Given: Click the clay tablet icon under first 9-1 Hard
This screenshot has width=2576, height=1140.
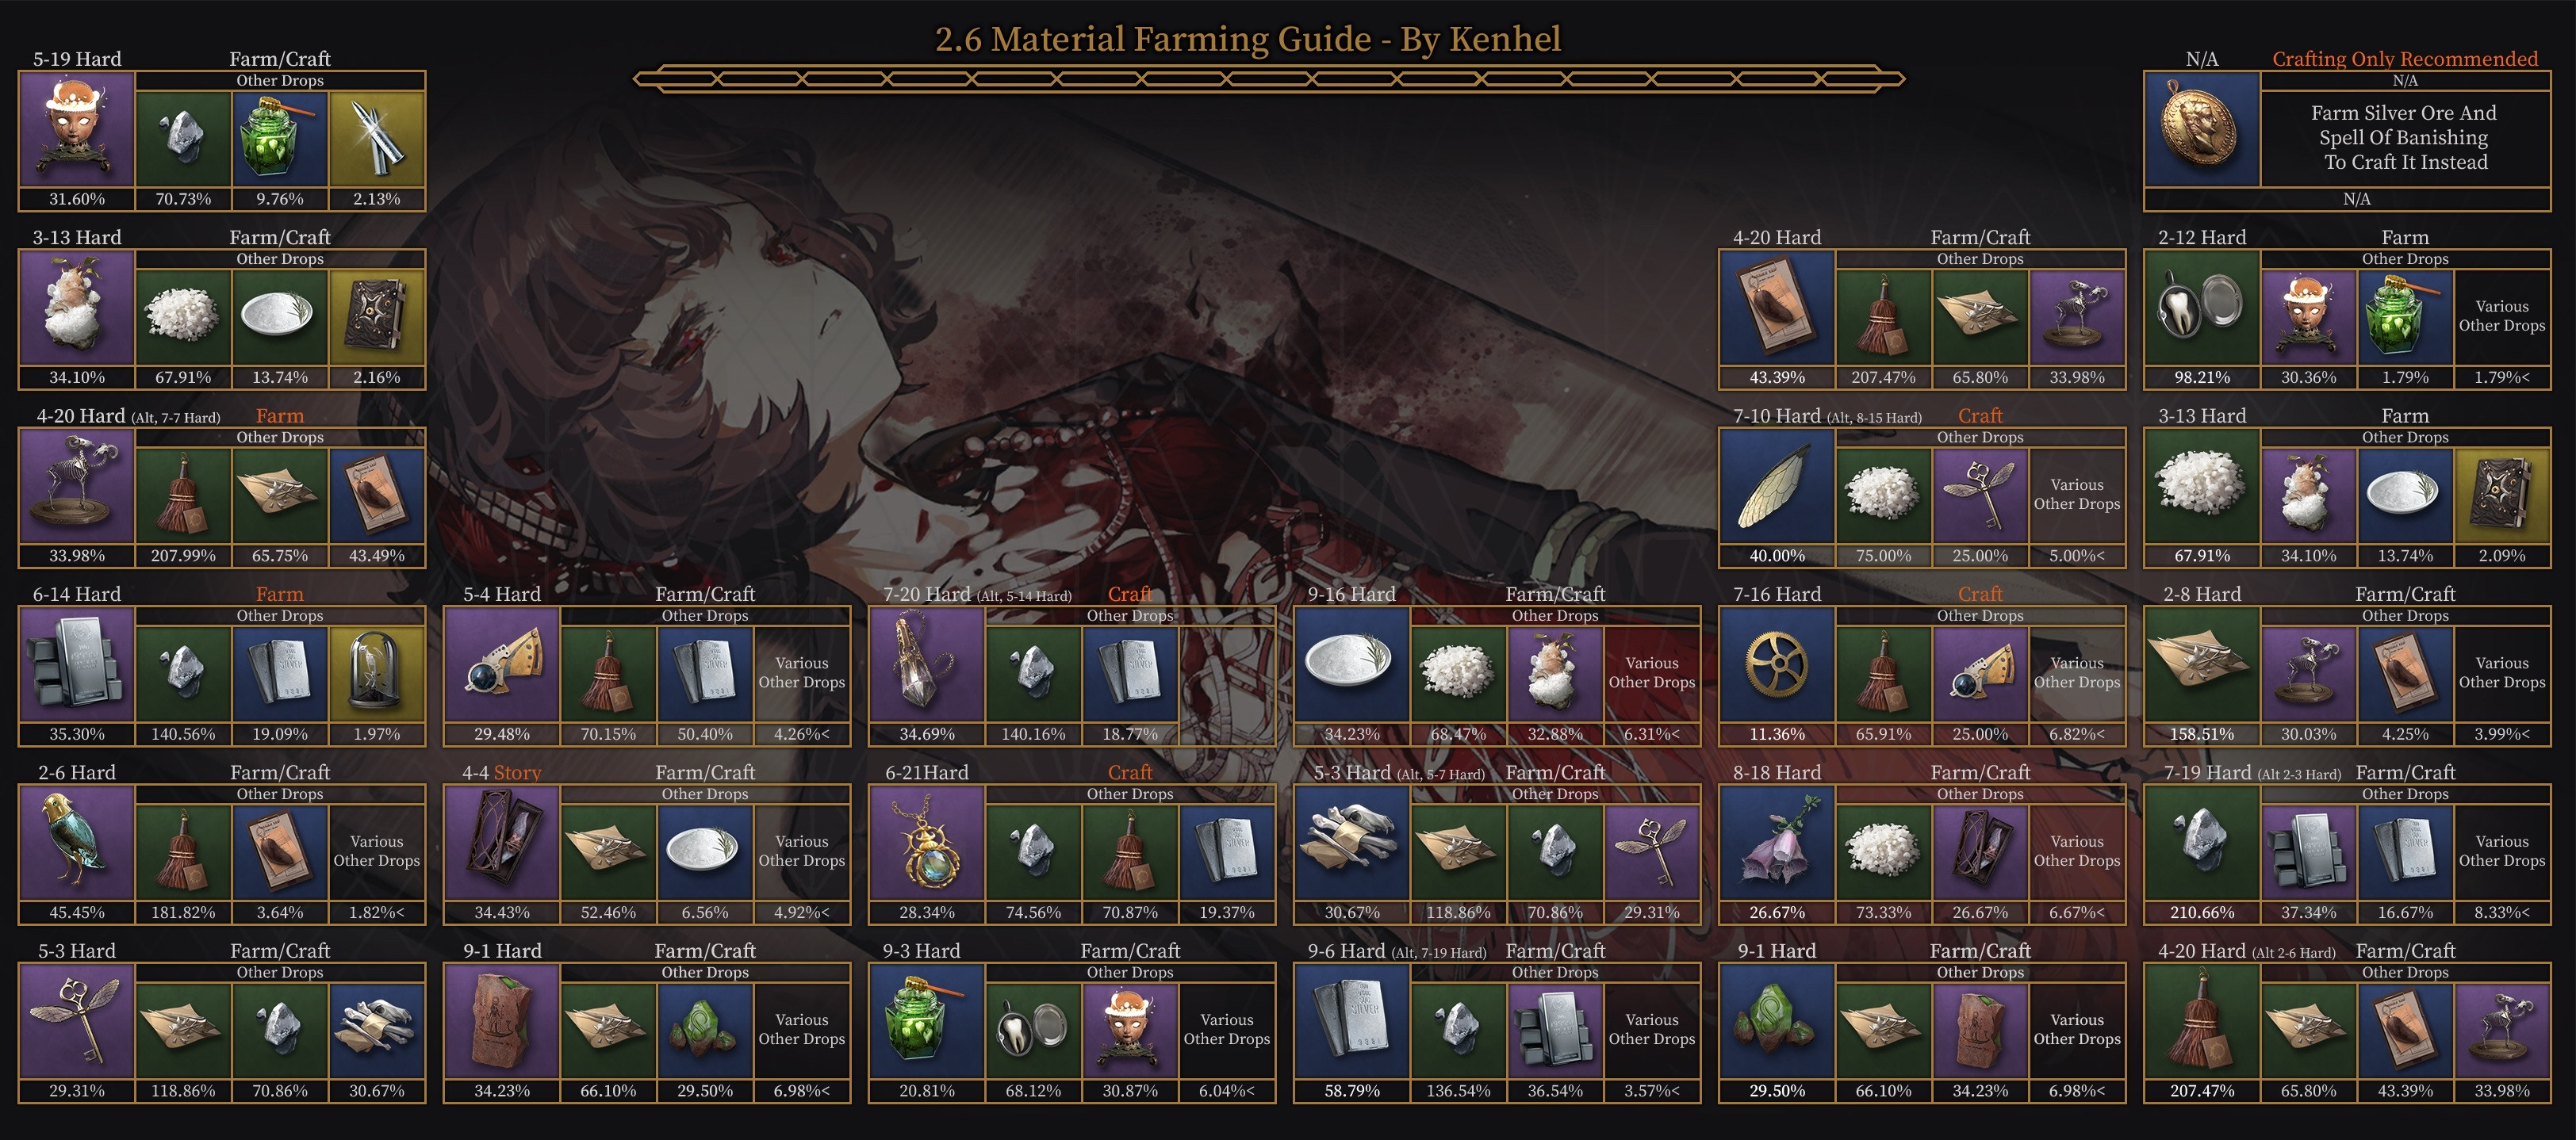Looking at the screenshot, I should click(x=502, y=1021).
